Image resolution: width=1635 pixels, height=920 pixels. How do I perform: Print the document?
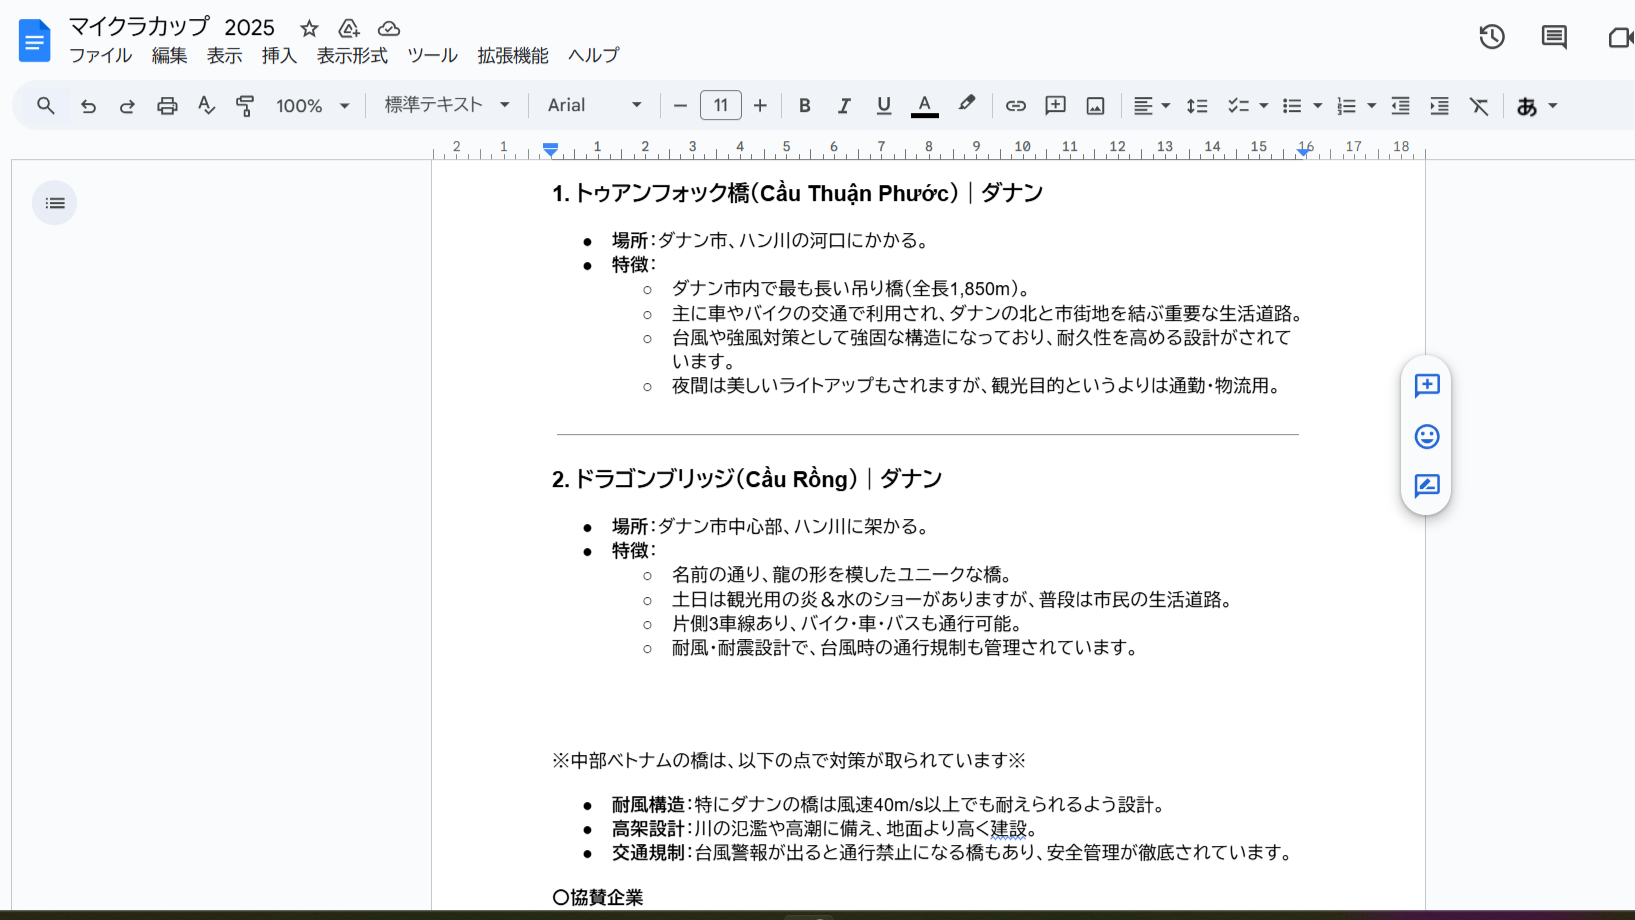pyautogui.click(x=167, y=105)
